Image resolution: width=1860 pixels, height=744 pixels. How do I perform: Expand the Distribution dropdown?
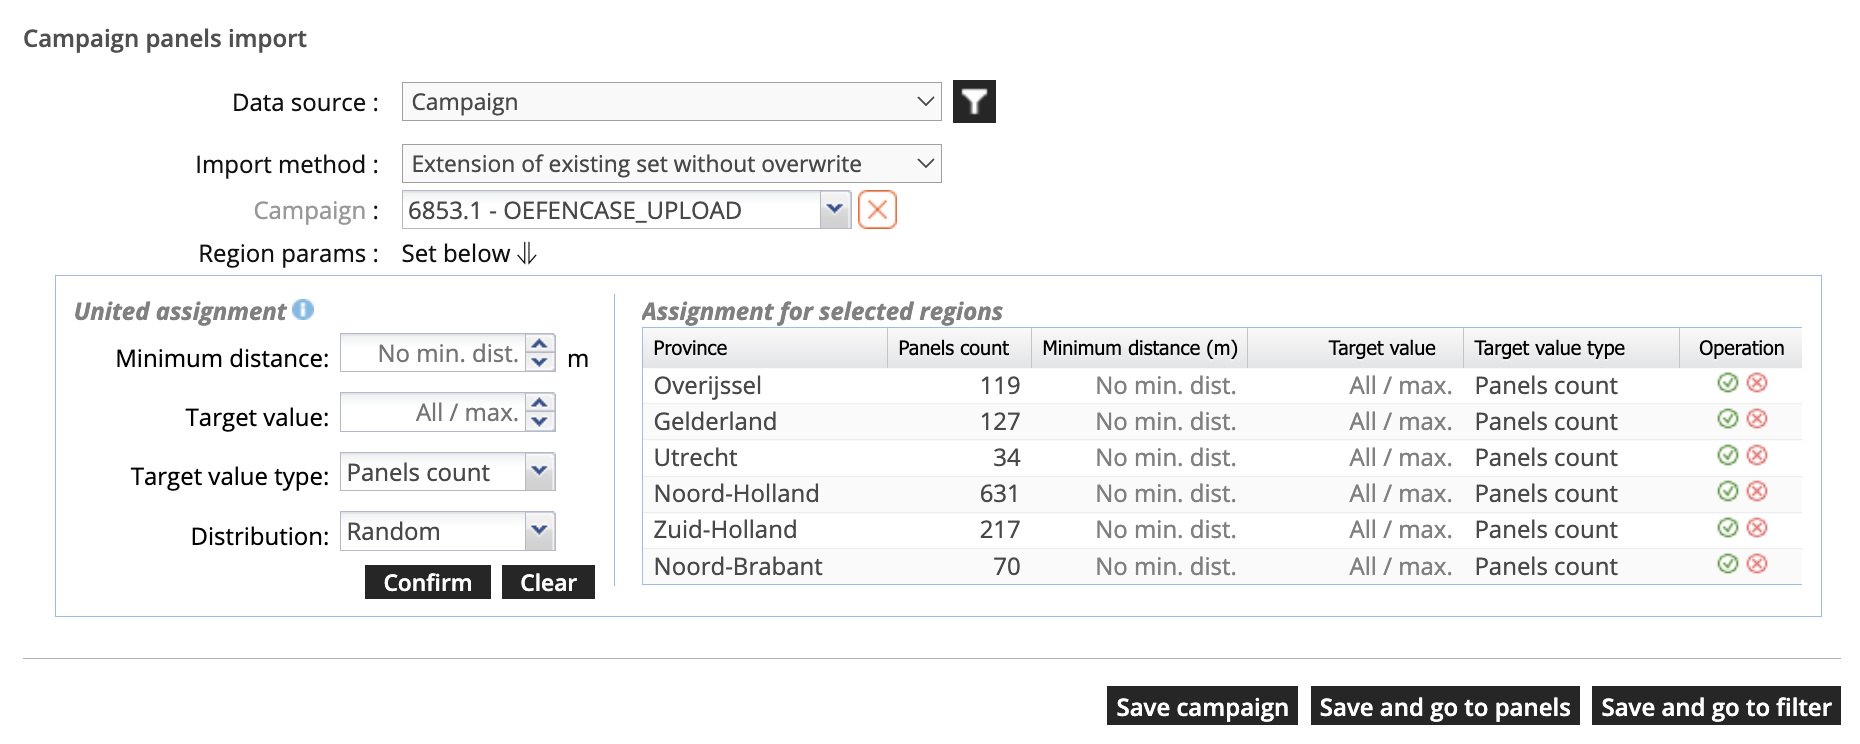click(x=539, y=531)
